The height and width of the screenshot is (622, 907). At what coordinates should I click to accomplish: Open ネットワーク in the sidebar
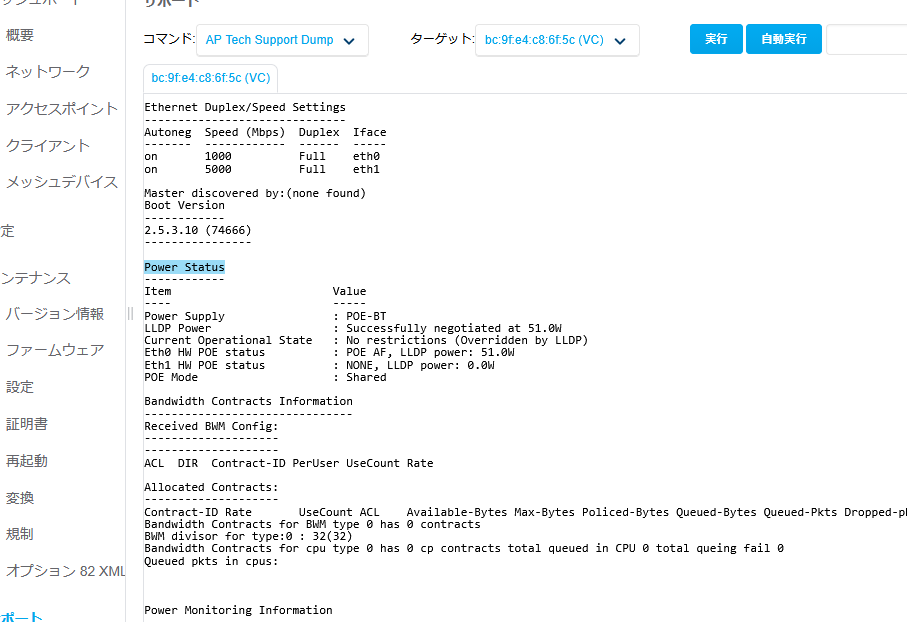[47, 72]
